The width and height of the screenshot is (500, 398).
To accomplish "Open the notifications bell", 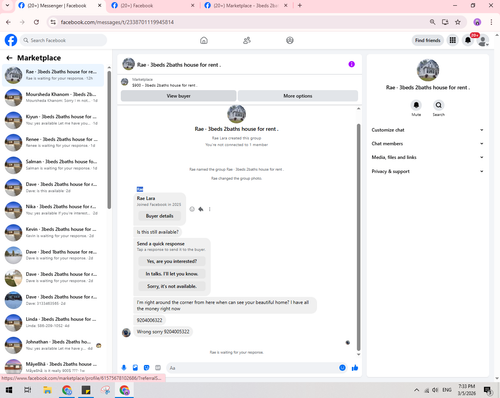I will click(x=468, y=40).
